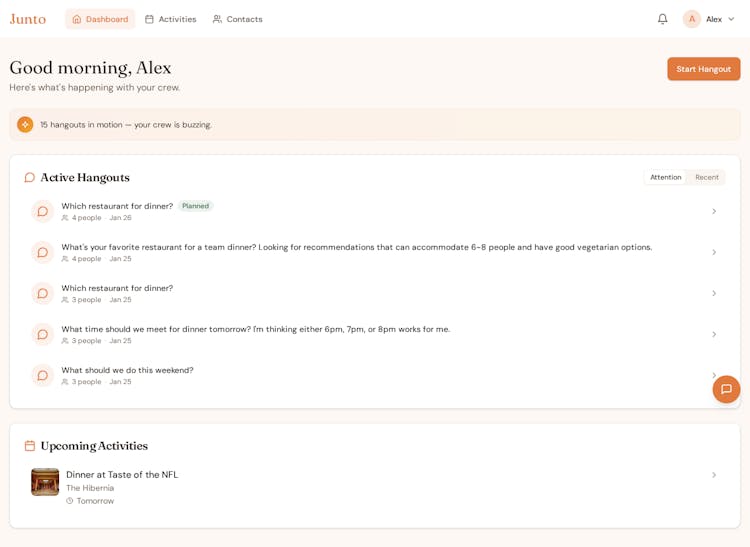This screenshot has height=547, width=750.
Task: Click the notifications bell icon
Action: click(662, 19)
